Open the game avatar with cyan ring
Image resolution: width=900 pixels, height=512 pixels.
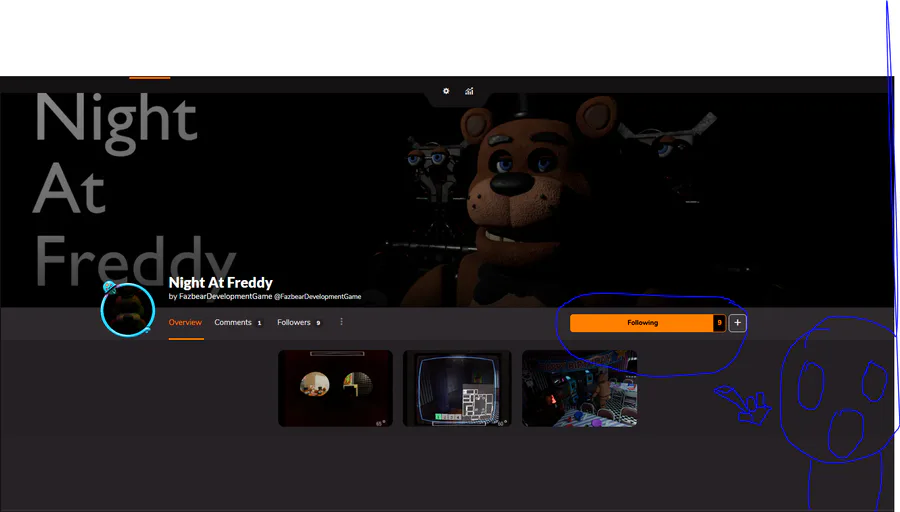click(127, 309)
